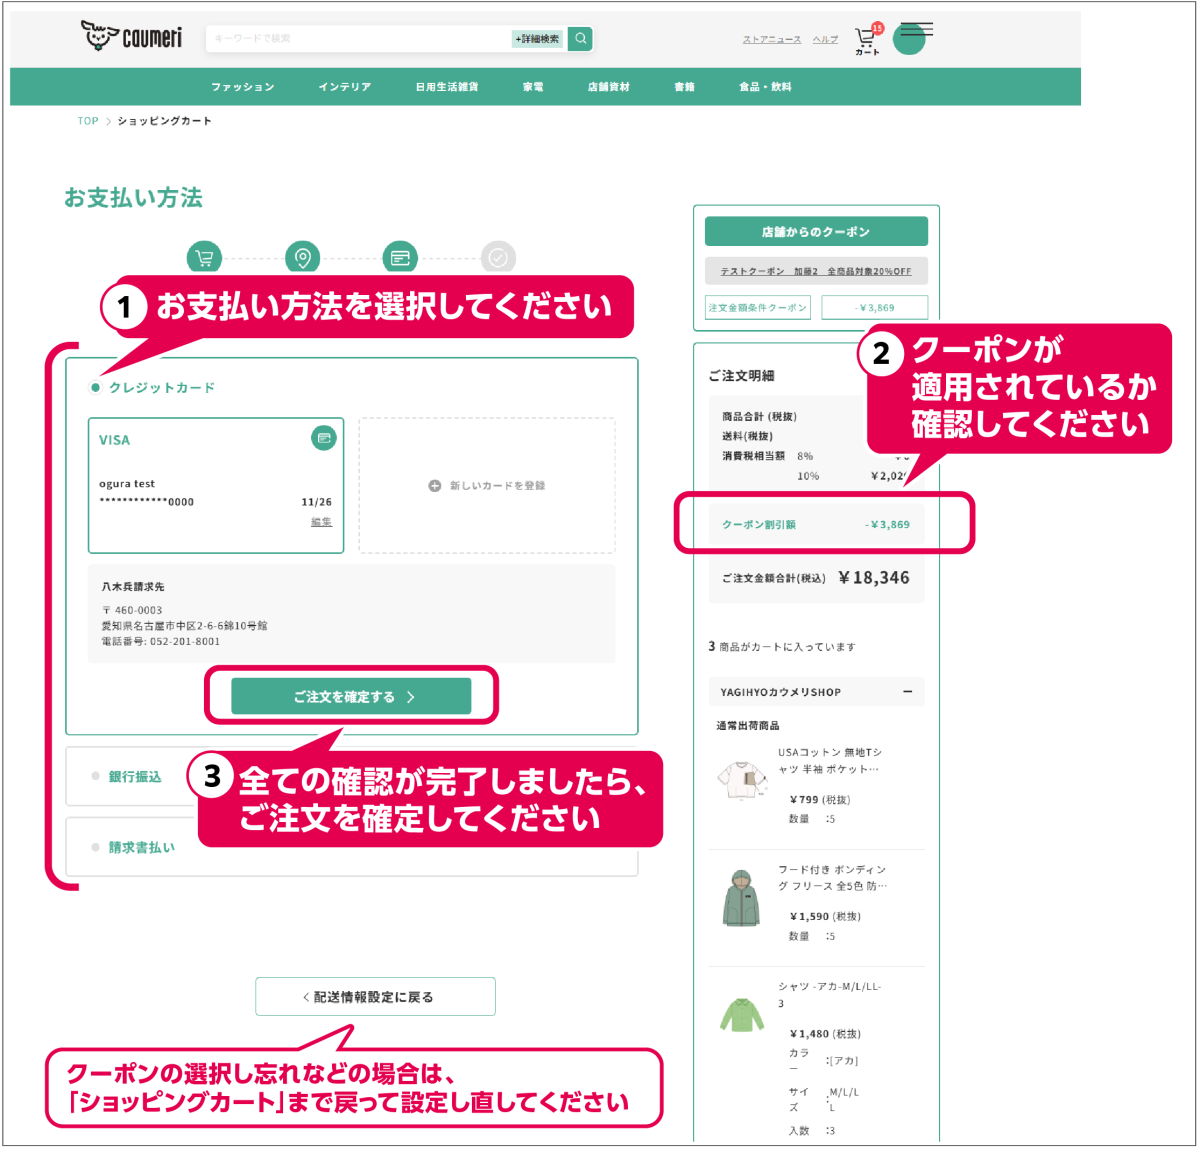Click the delivery location step icon
The image size is (1200, 1152).
click(302, 258)
